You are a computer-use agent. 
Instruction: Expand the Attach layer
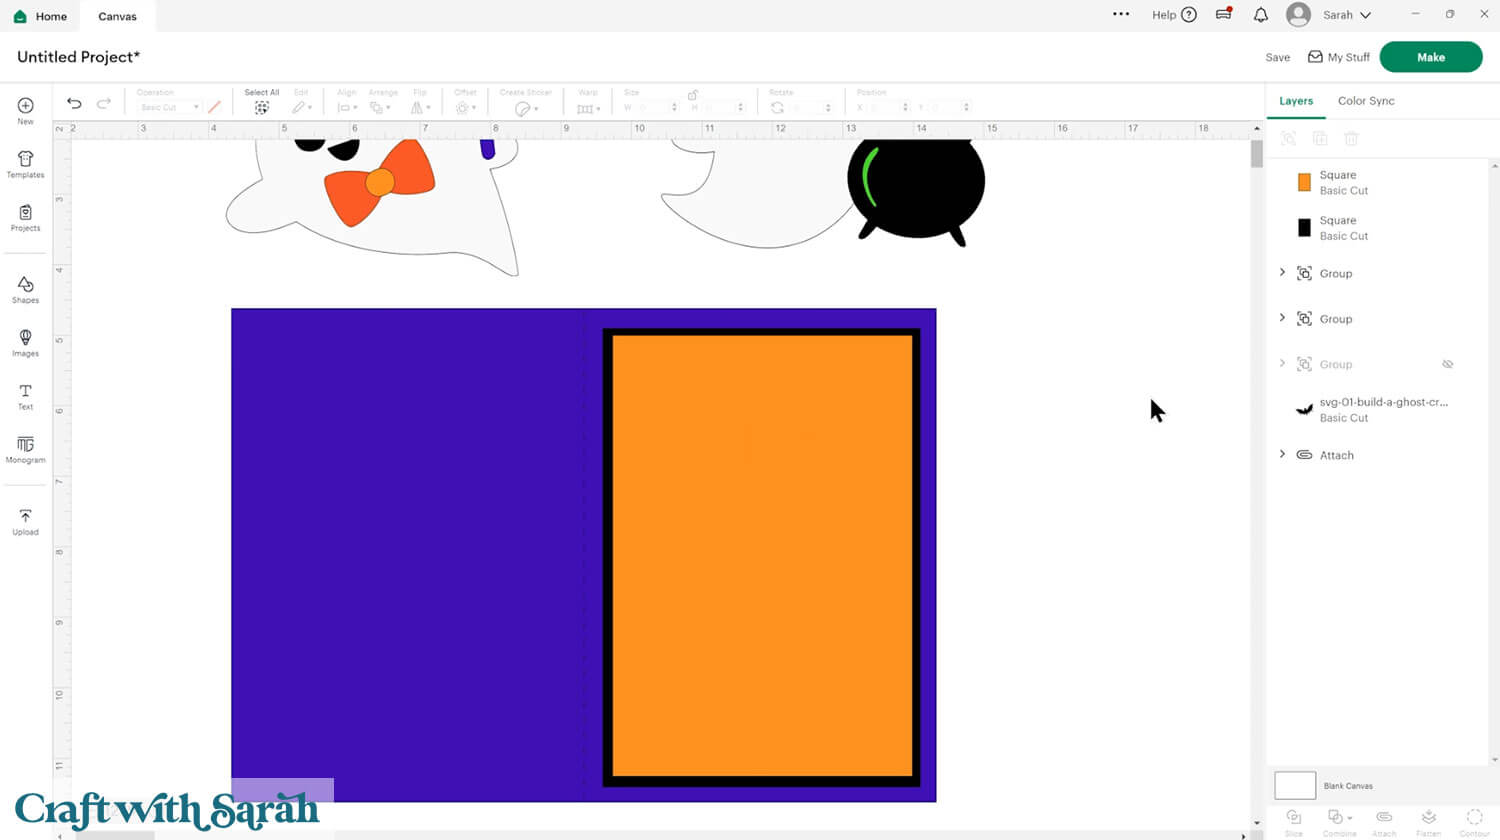click(1283, 454)
